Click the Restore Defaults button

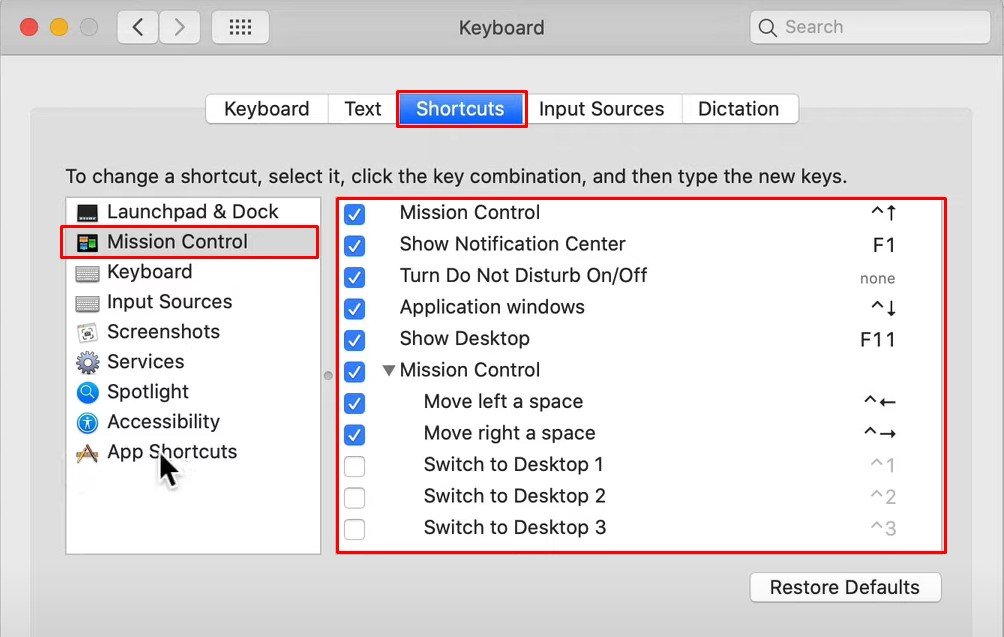[x=844, y=588]
